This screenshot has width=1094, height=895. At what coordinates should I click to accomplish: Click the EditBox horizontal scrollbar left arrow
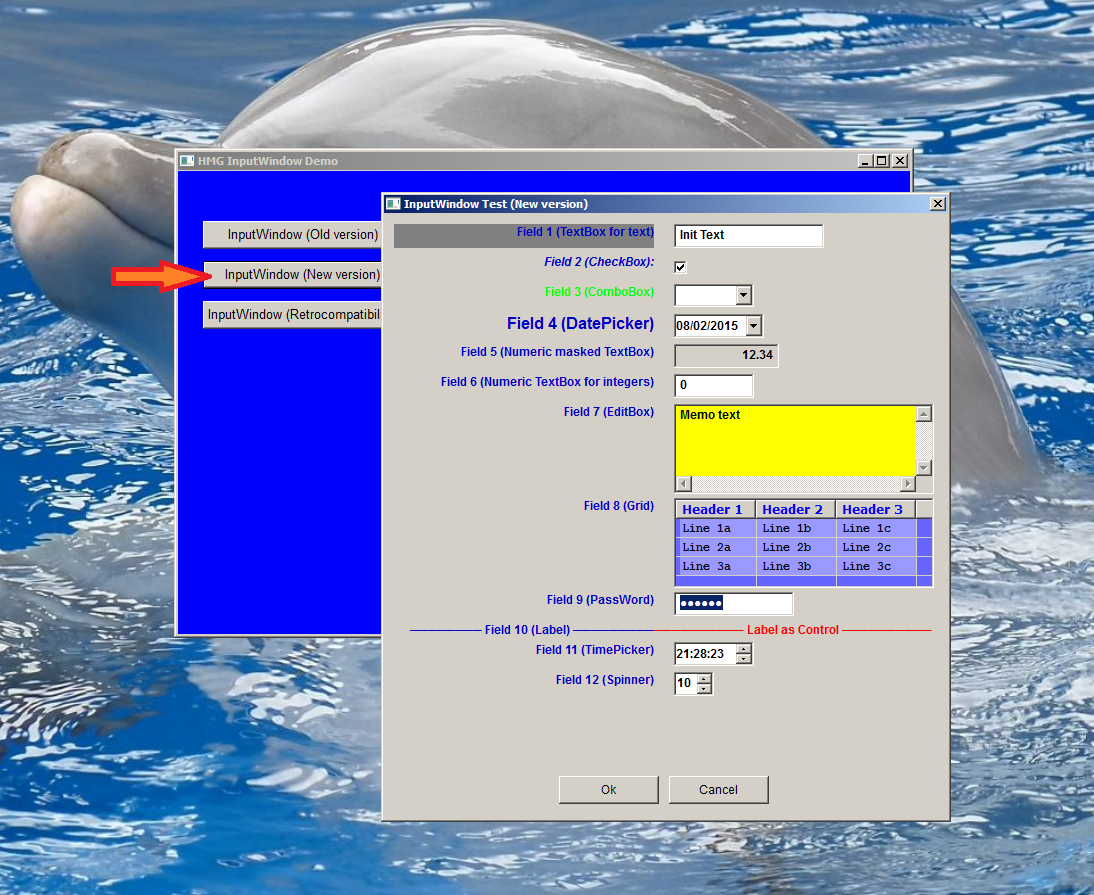(x=682, y=484)
